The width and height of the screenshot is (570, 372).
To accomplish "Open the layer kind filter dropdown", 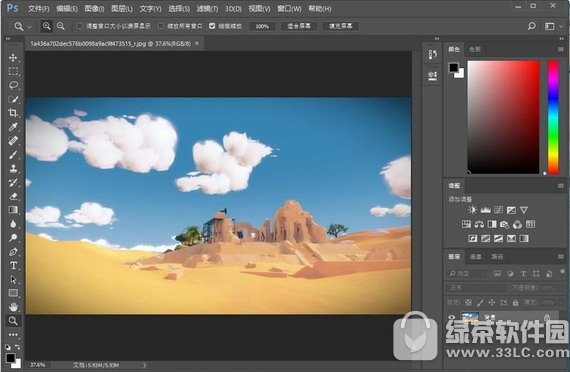I will click(467, 273).
